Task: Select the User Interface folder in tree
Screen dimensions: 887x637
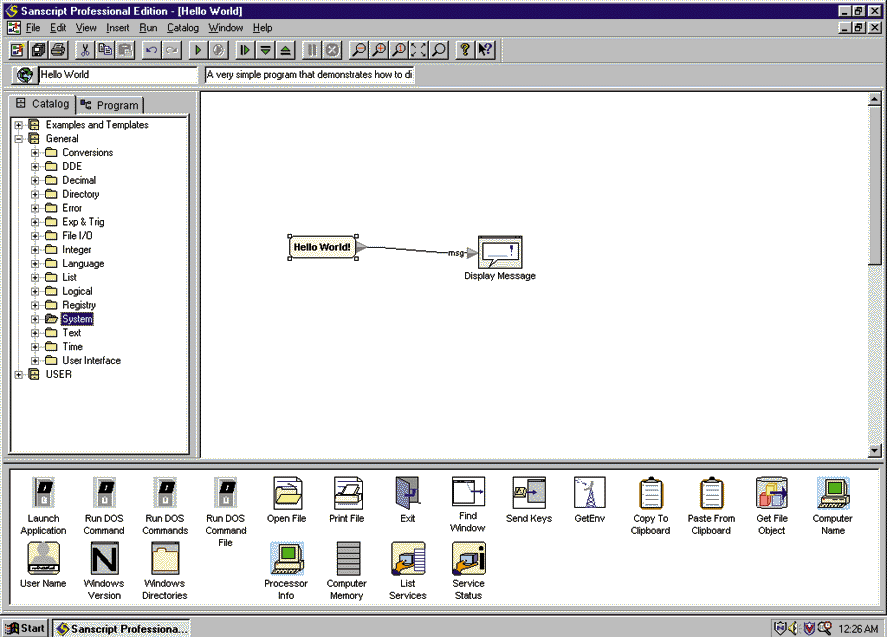Action: (91, 361)
